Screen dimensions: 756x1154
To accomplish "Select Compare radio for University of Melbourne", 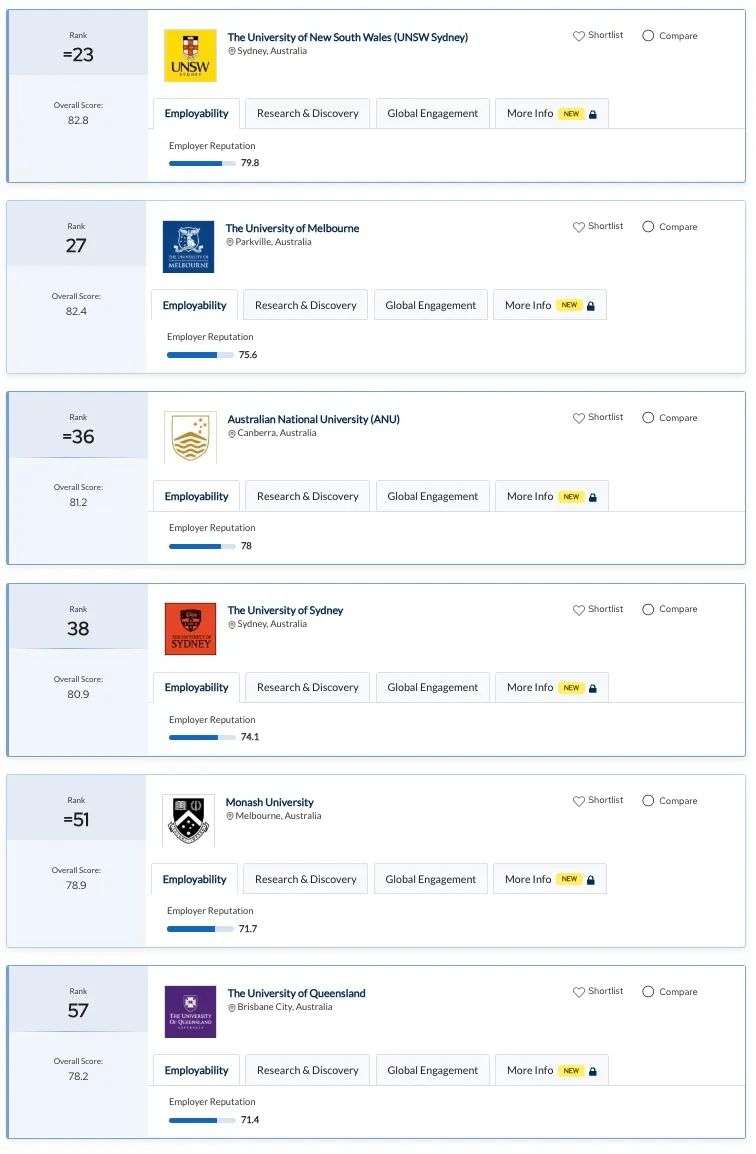I will click(648, 227).
